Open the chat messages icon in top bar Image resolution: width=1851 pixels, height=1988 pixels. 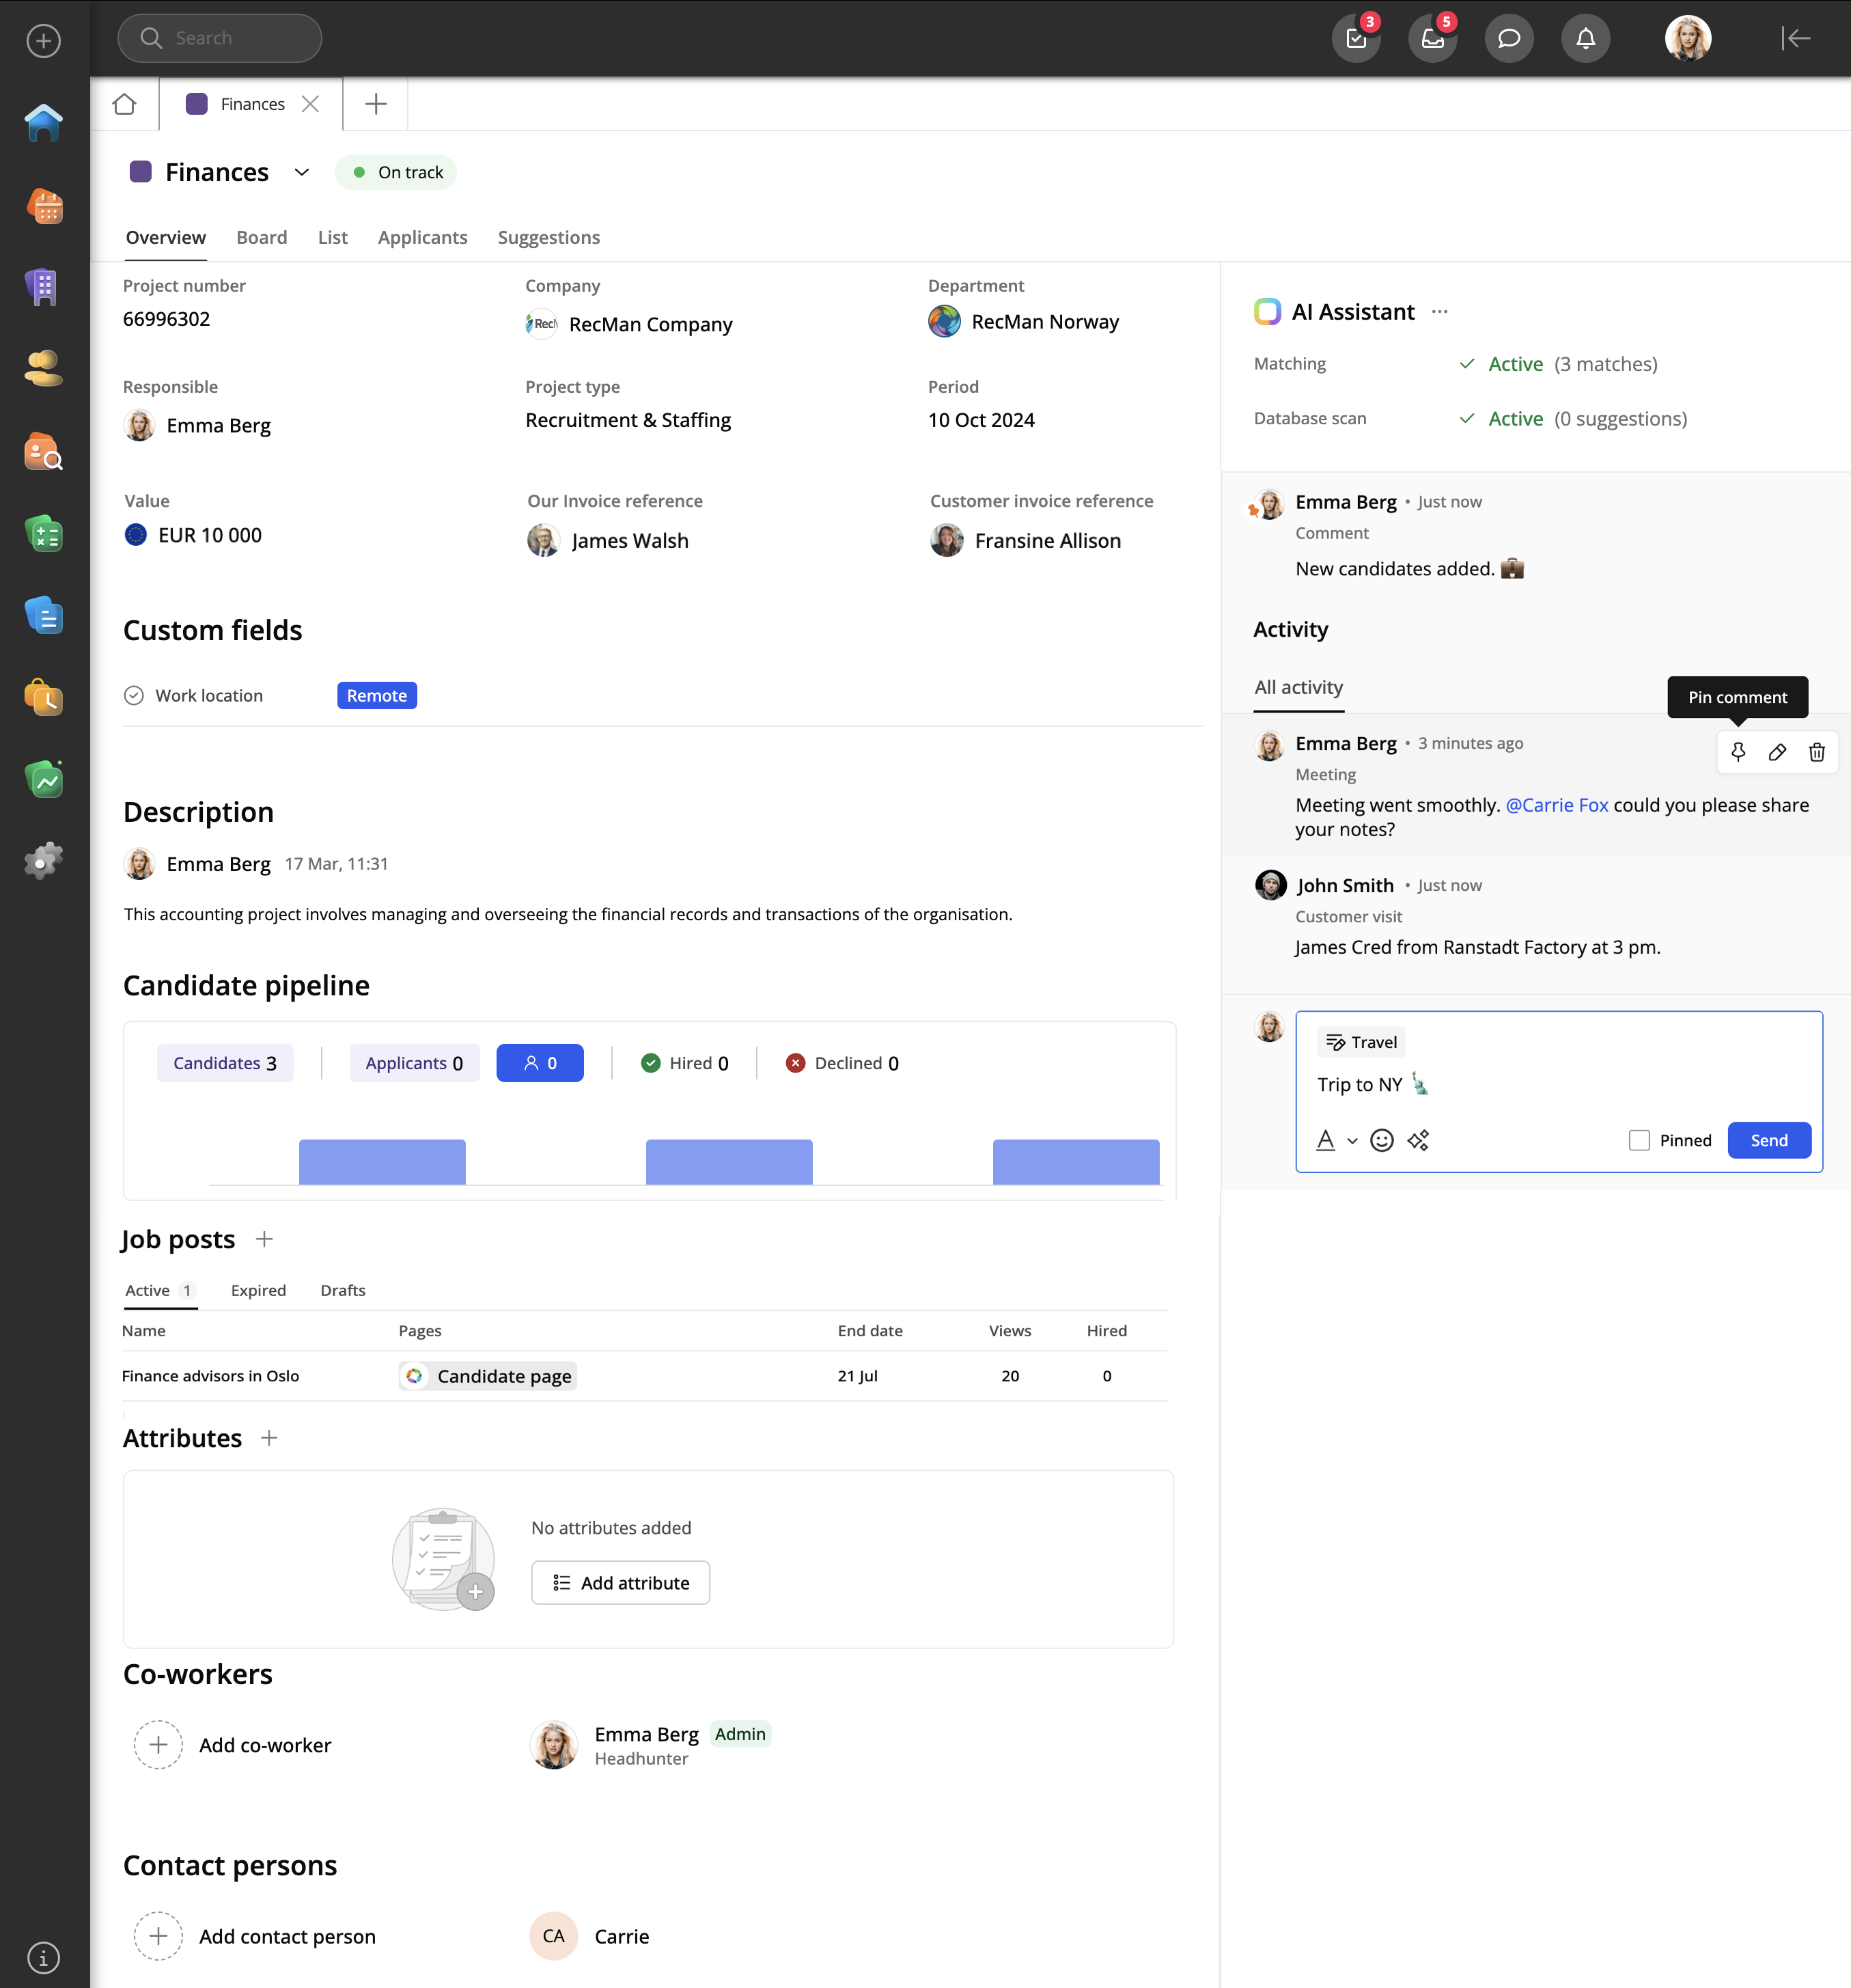(1508, 38)
